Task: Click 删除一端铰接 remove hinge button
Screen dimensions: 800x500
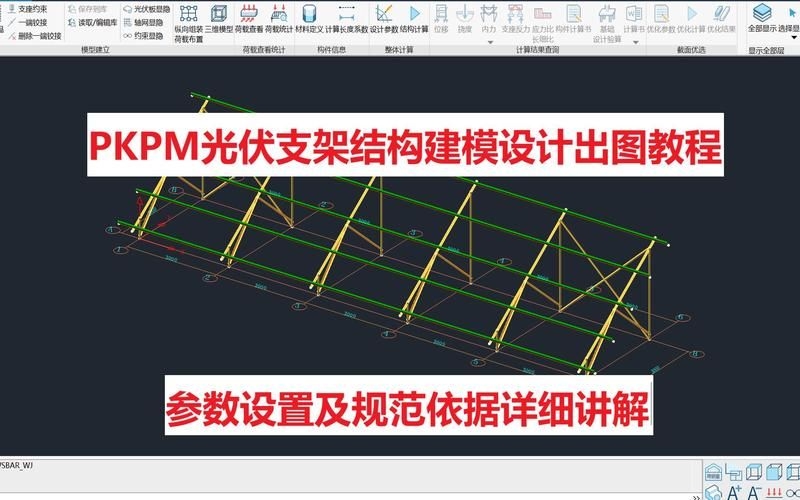Action: pos(32,35)
